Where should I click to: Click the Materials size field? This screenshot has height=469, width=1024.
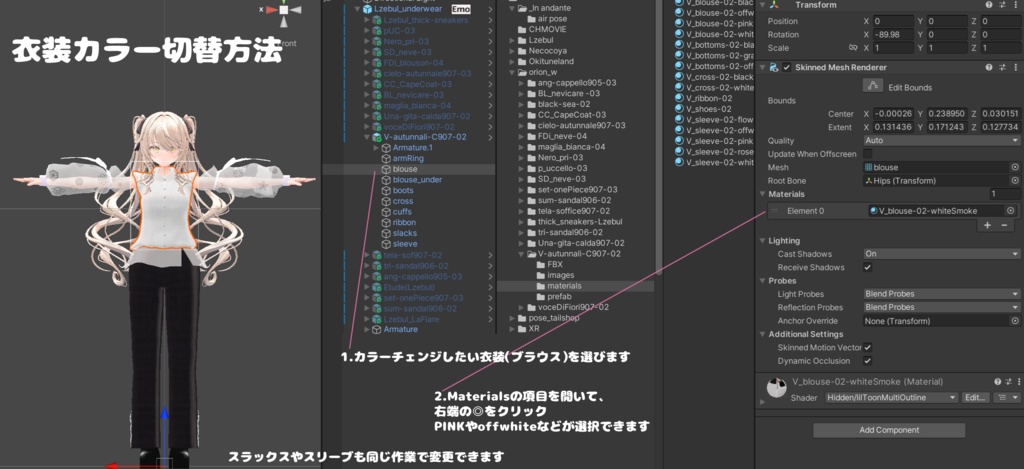click(x=1004, y=195)
